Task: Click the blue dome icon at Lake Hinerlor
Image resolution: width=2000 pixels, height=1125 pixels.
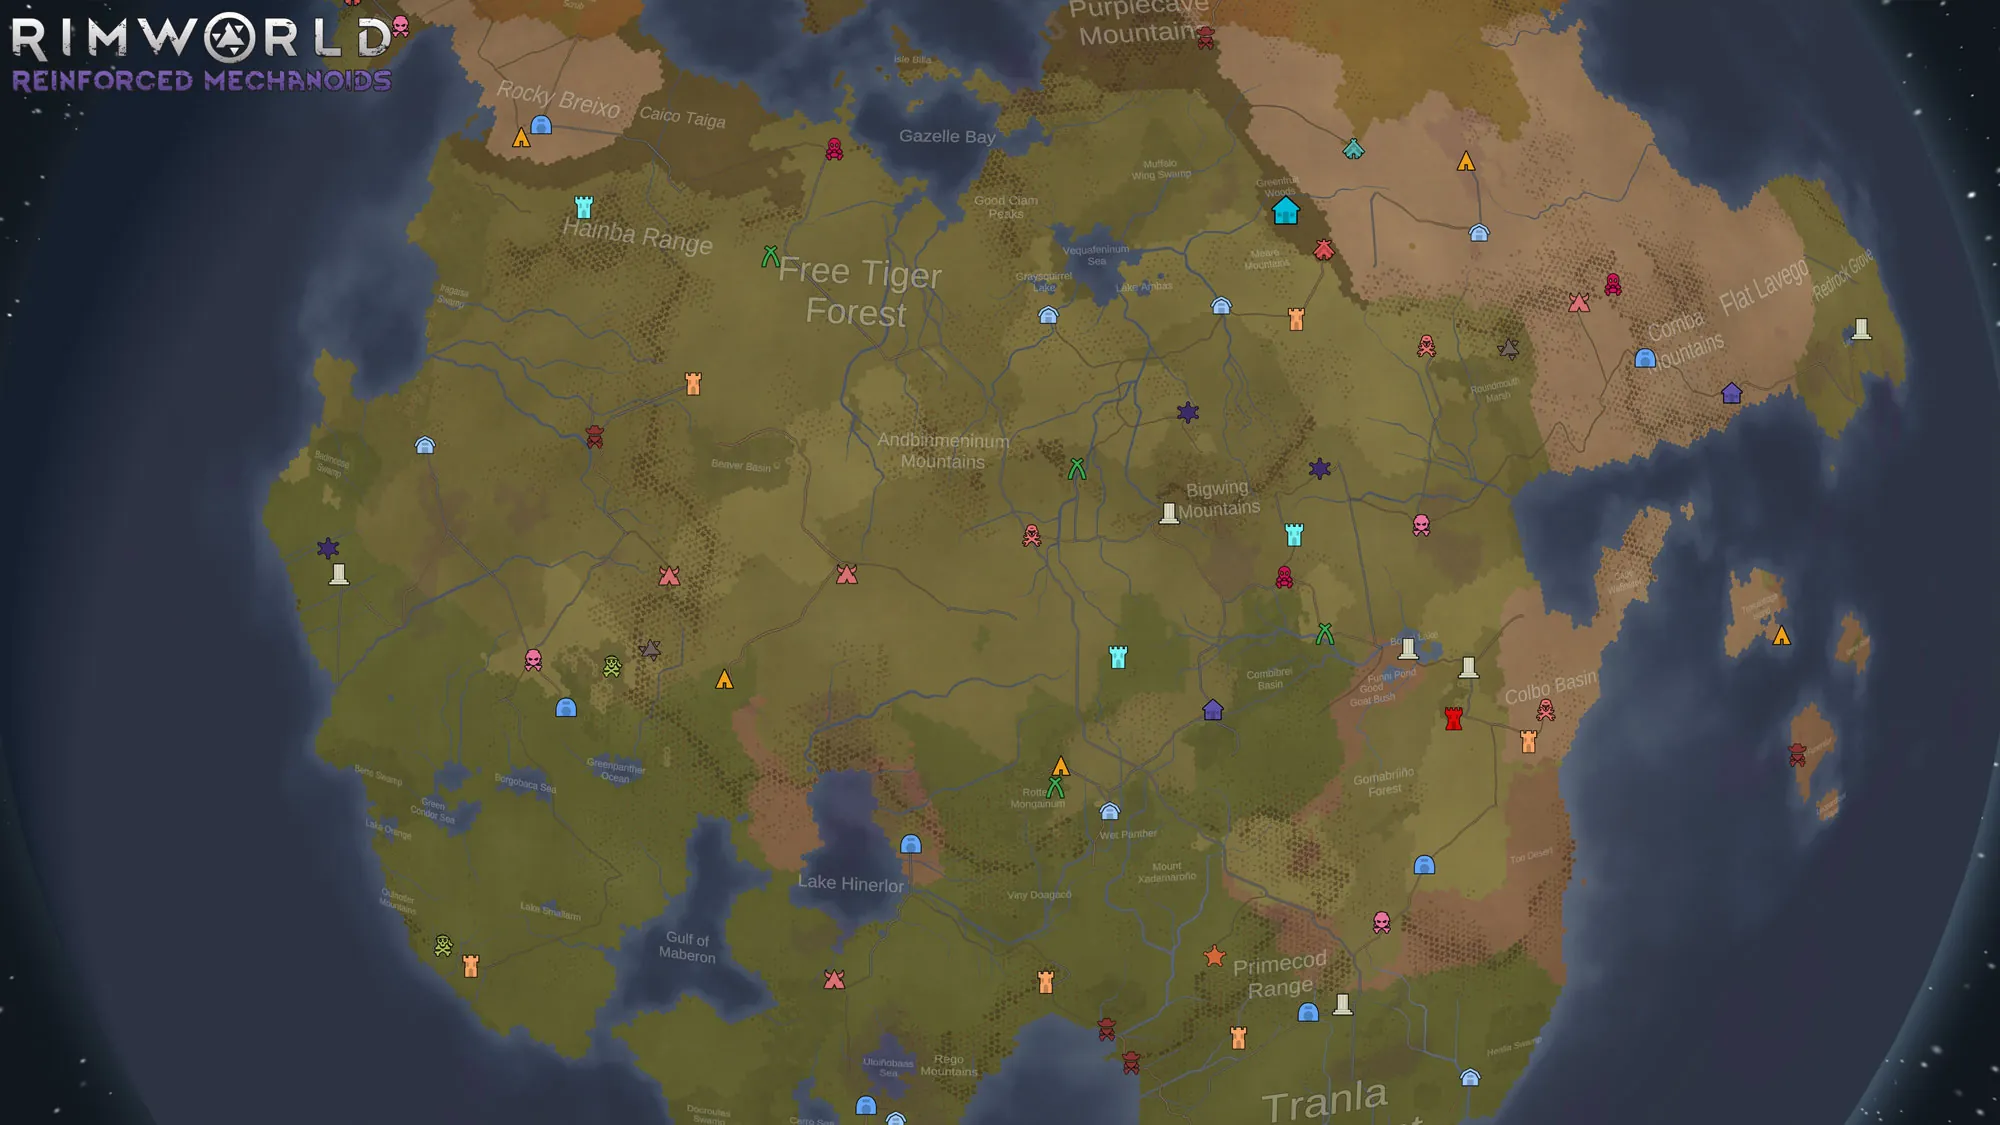Action: (910, 844)
